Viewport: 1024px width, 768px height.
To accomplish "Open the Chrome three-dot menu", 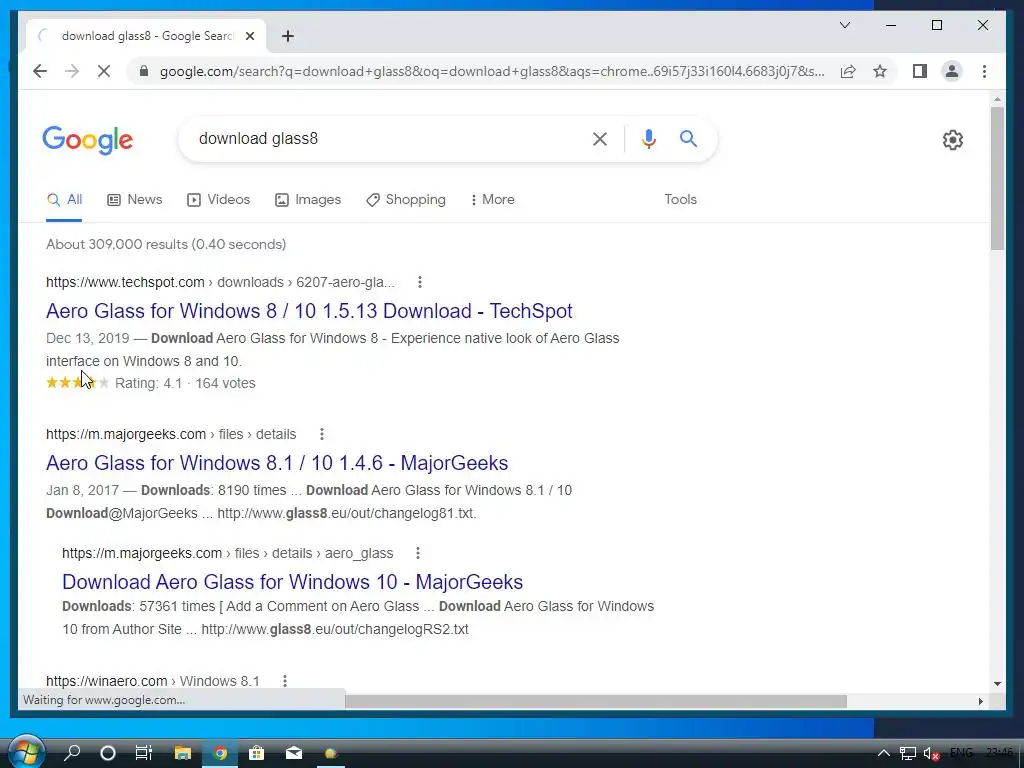I will [984, 71].
